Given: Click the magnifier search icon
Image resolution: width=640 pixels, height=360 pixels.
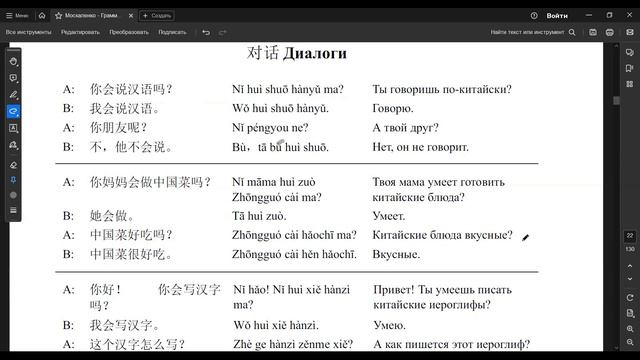Looking at the screenshot, I should pos(572,32).
